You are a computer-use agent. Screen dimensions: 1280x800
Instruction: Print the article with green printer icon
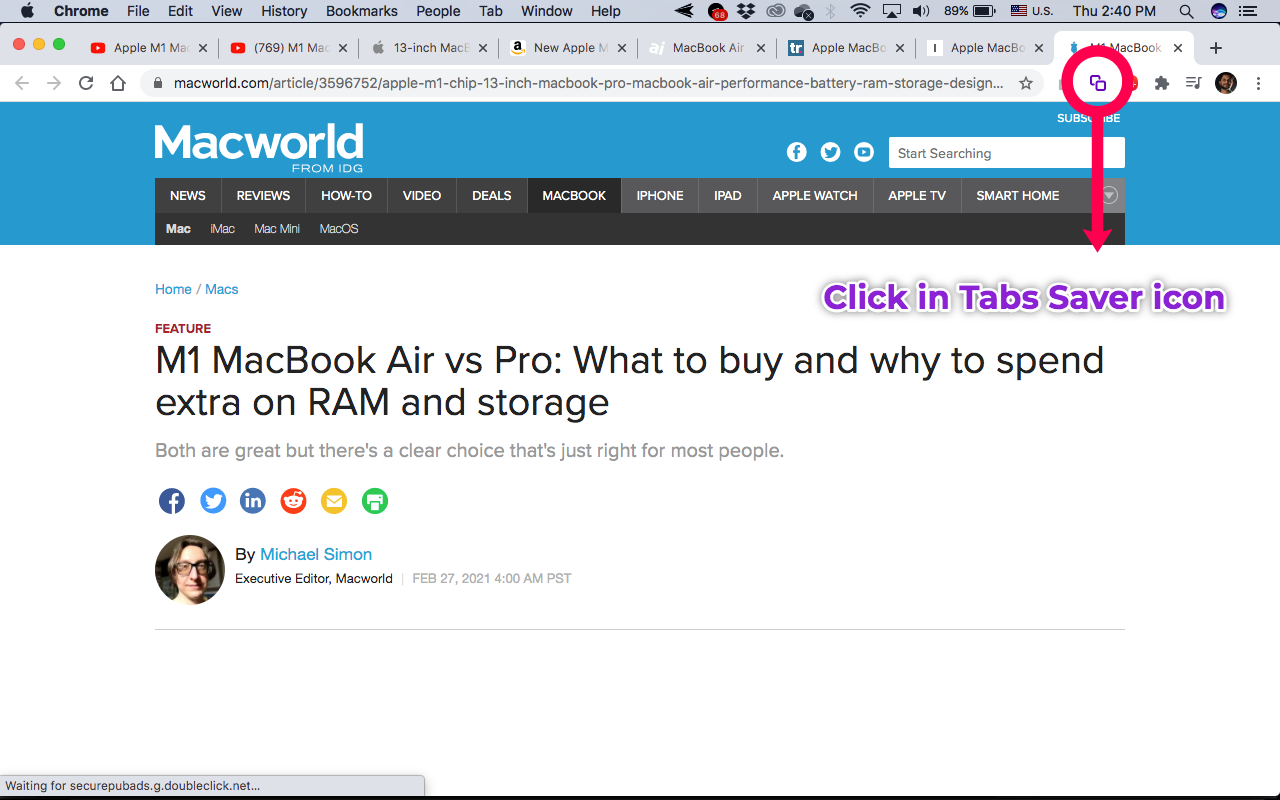click(375, 501)
